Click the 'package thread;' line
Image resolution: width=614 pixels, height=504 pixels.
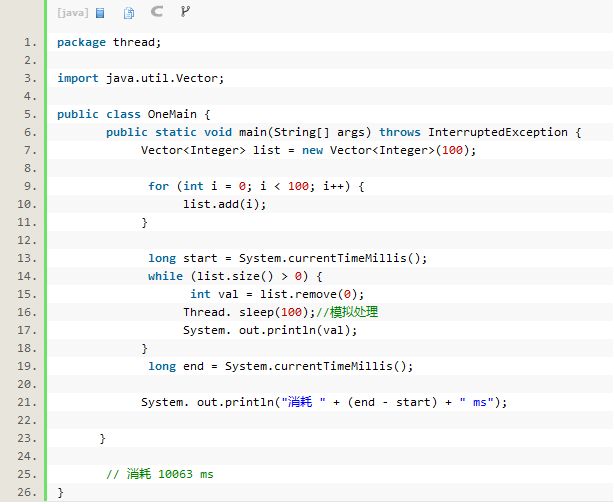[x=109, y=42]
